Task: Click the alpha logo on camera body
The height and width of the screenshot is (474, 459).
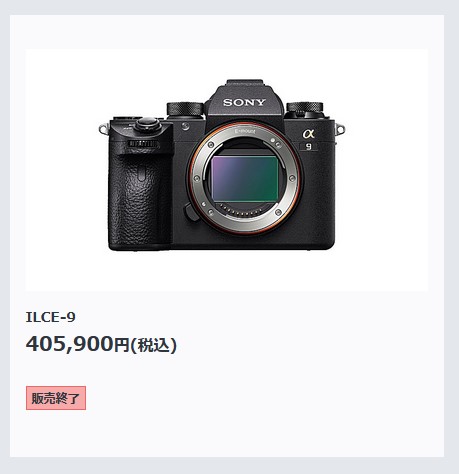Action: (309, 134)
